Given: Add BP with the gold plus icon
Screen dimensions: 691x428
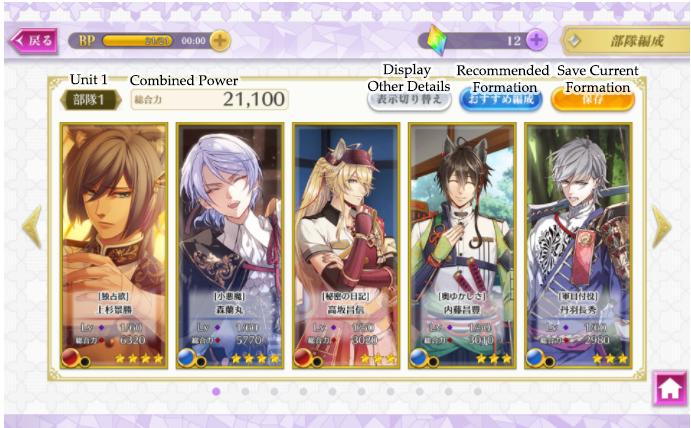Looking at the screenshot, I should click(219, 41).
